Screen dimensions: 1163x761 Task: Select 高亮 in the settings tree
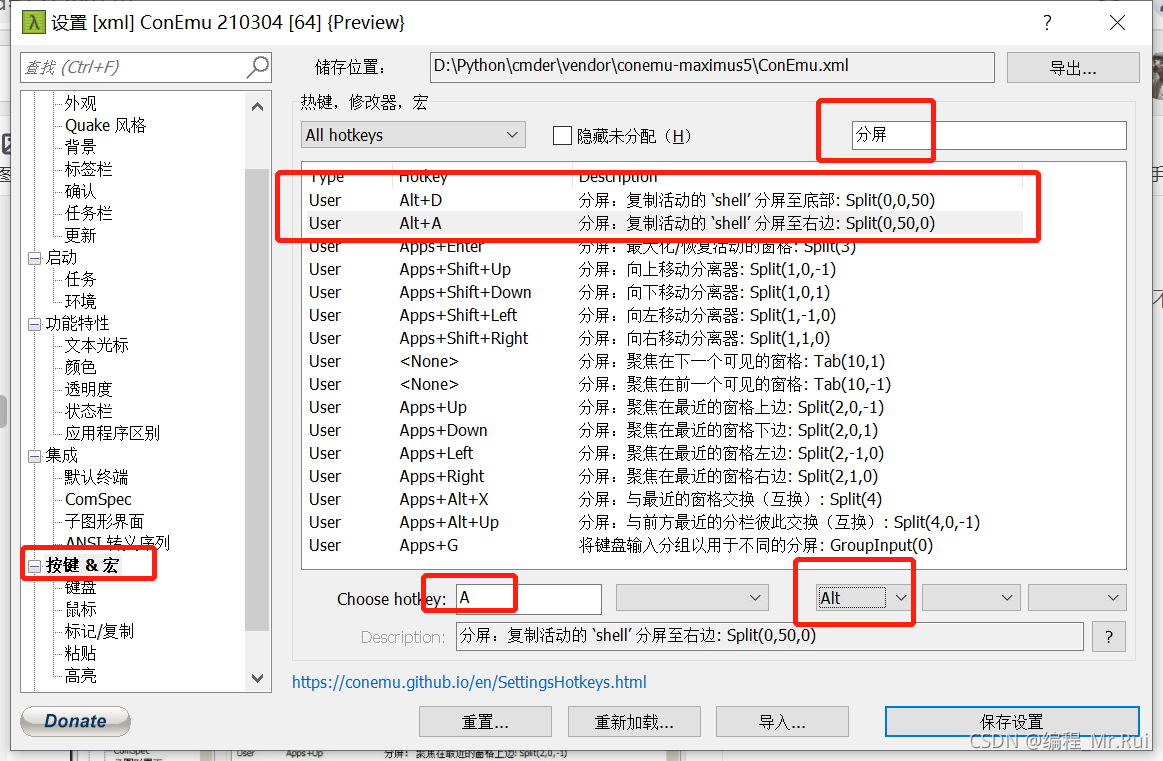point(80,675)
